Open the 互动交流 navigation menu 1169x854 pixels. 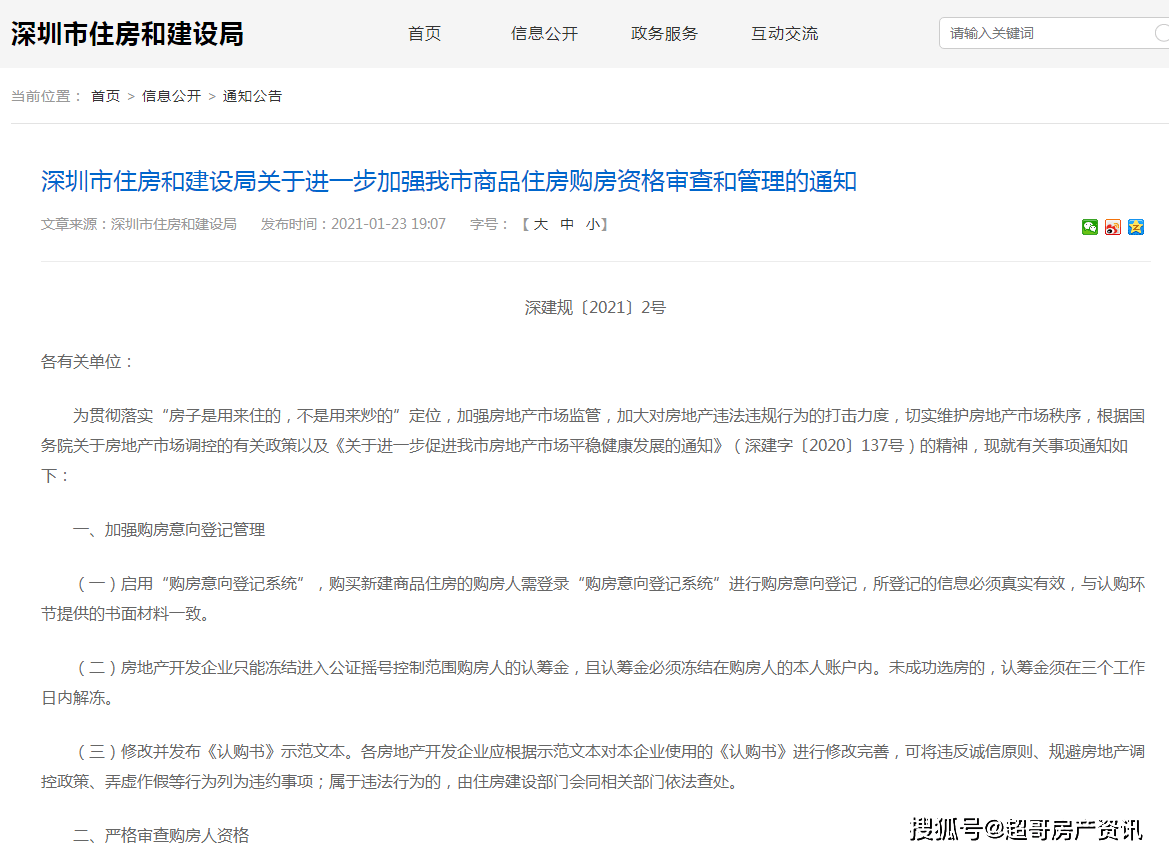784,32
